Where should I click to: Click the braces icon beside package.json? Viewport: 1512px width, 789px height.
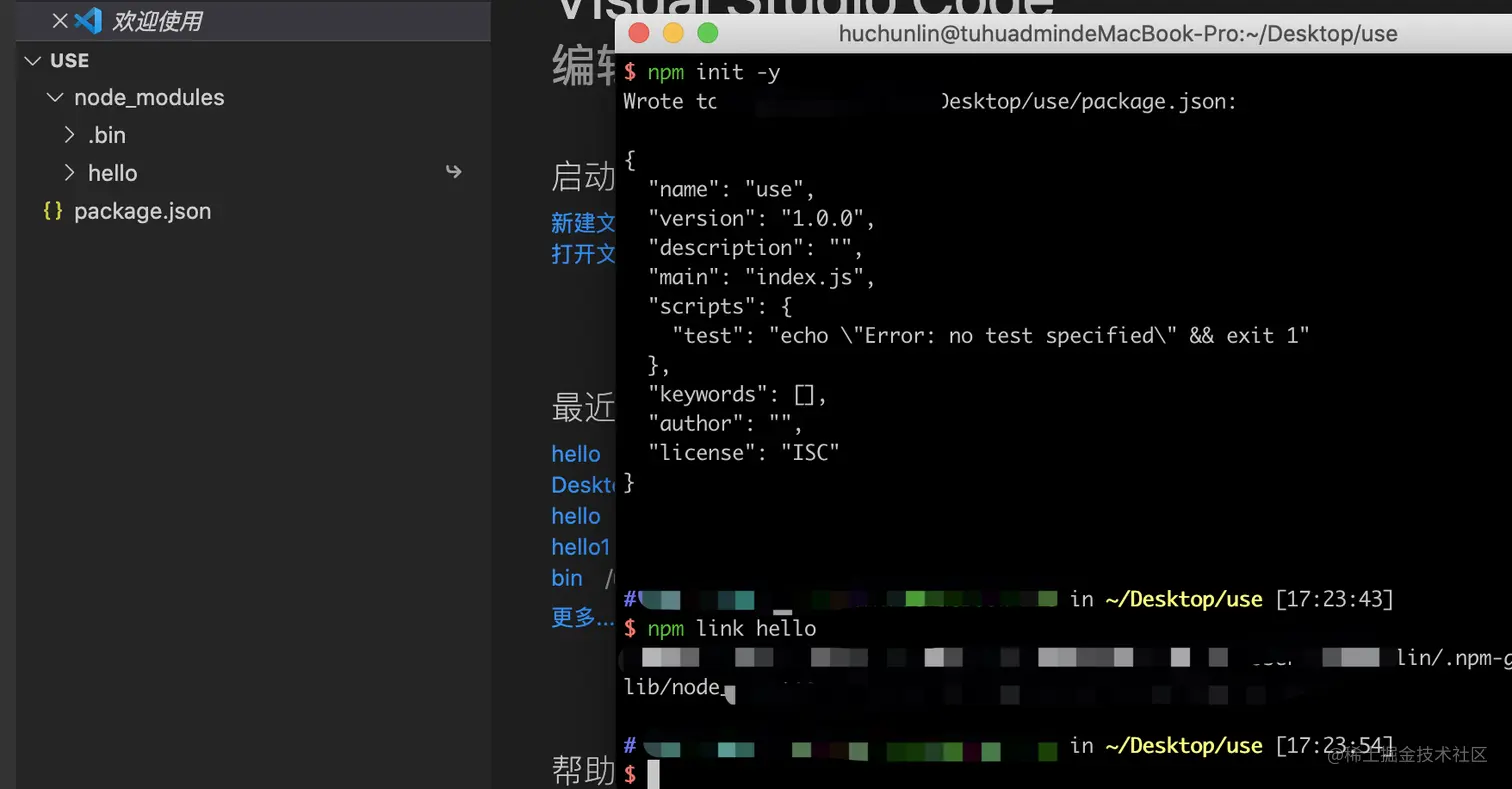coord(53,211)
